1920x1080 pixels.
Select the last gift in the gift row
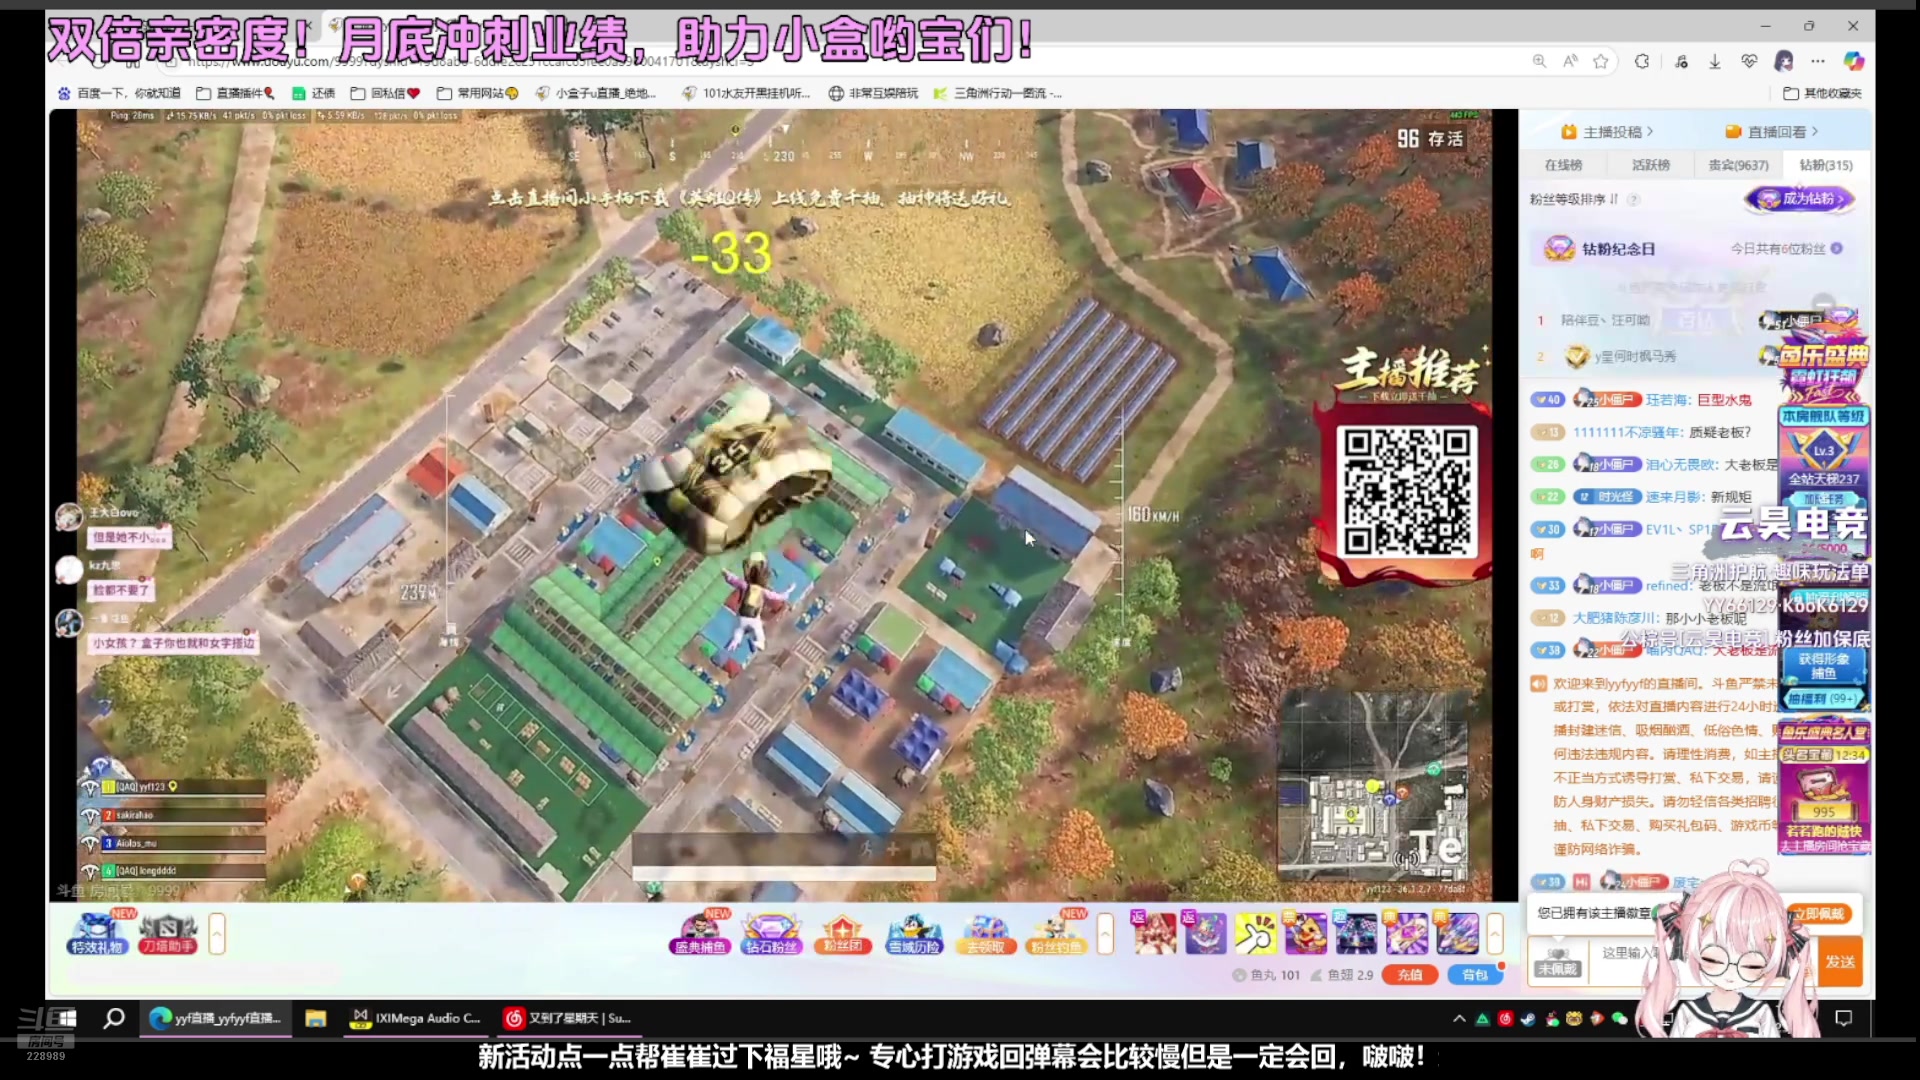pyautogui.click(x=1457, y=933)
